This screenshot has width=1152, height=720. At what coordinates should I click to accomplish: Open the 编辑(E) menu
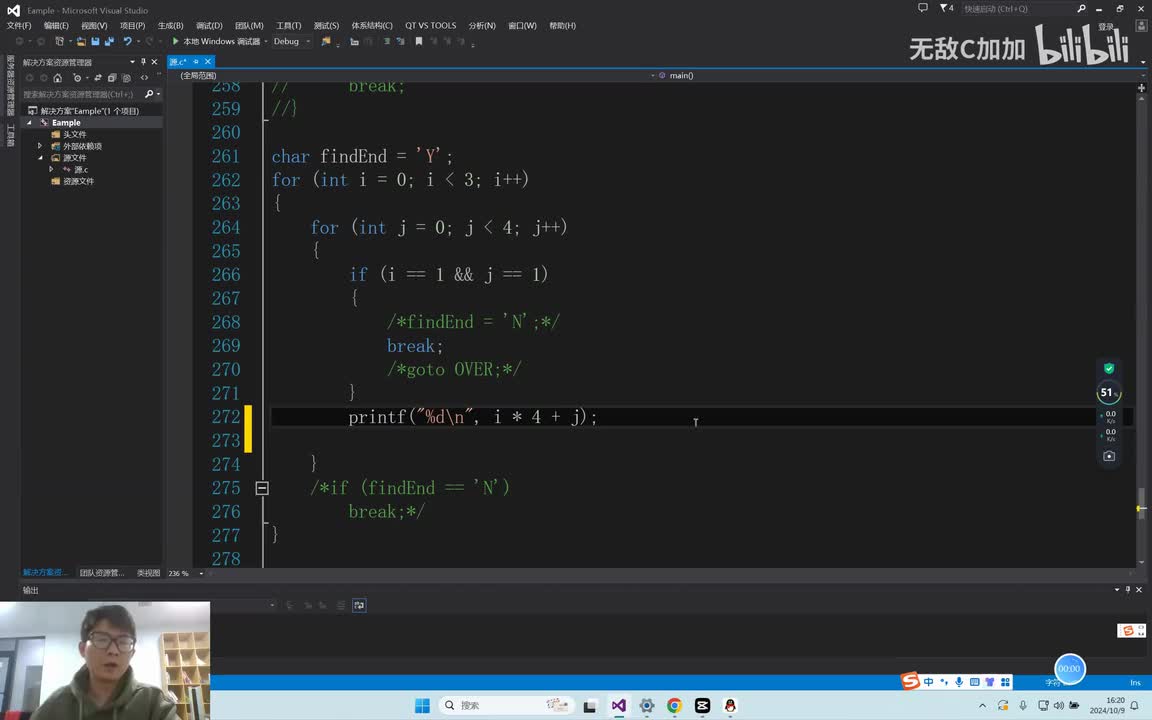[57, 25]
